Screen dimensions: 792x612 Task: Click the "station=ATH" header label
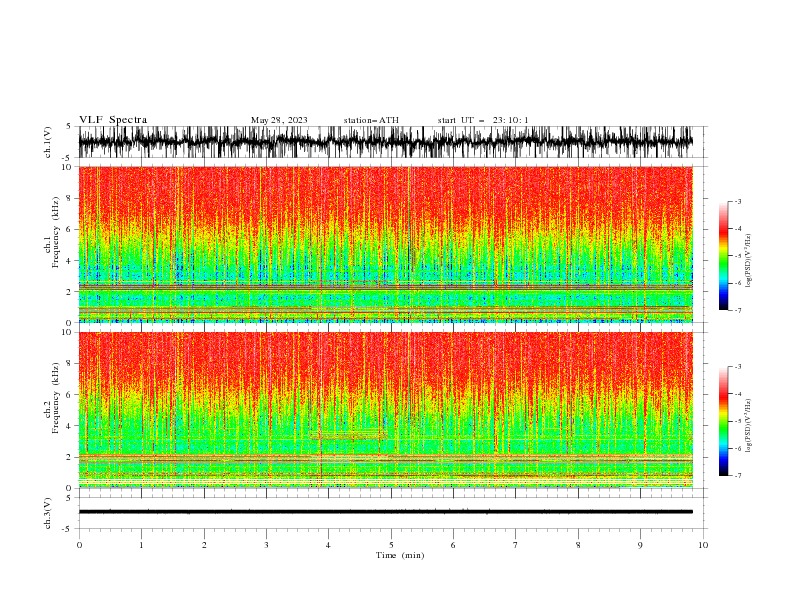(x=371, y=120)
